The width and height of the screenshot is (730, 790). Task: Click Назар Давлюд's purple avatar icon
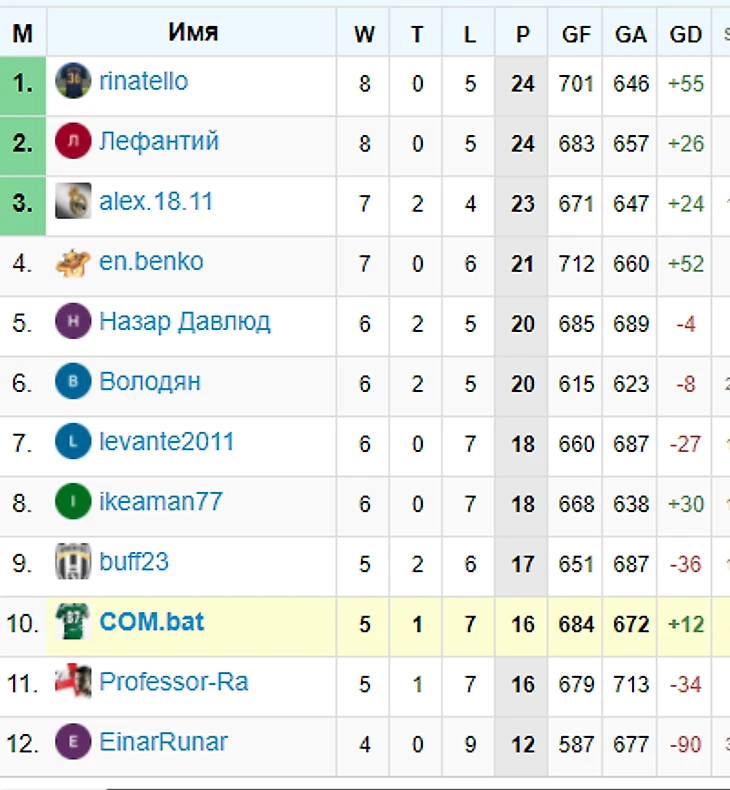[x=73, y=322]
